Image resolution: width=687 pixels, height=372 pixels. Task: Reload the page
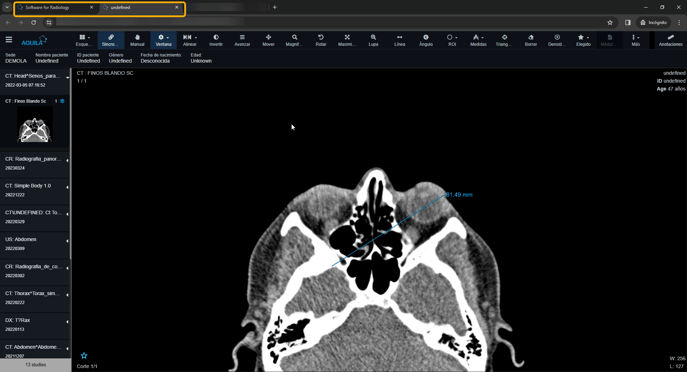tap(33, 22)
